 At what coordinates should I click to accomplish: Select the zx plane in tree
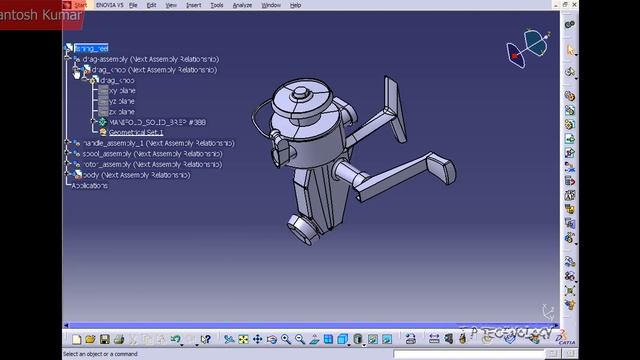point(122,112)
